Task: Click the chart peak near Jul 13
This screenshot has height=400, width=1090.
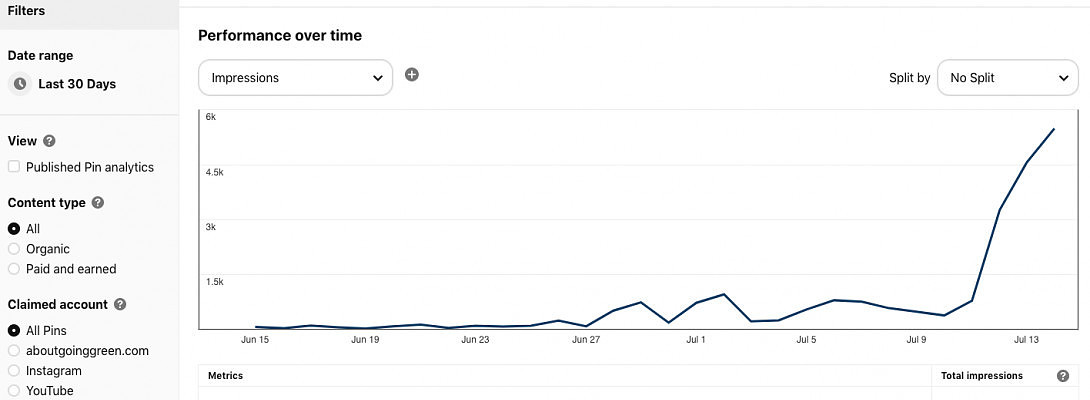Action: coord(1054,129)
